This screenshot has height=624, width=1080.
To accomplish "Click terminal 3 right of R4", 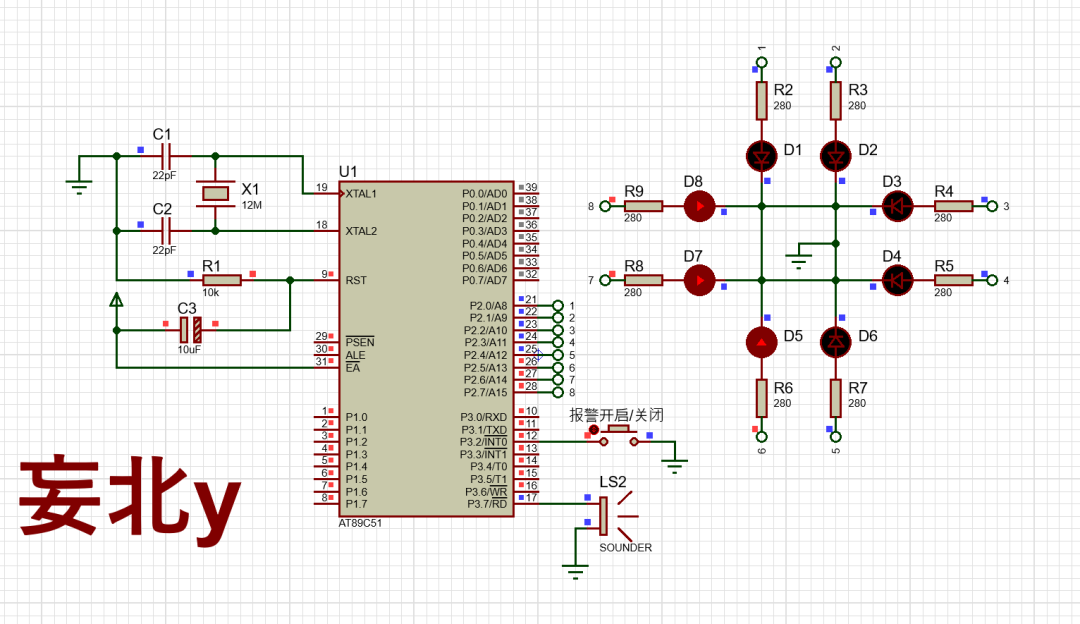I will pos(992,206).
